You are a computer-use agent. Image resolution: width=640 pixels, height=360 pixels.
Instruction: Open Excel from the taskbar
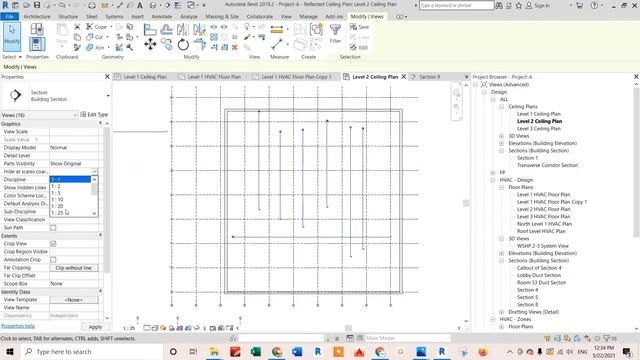256,351
